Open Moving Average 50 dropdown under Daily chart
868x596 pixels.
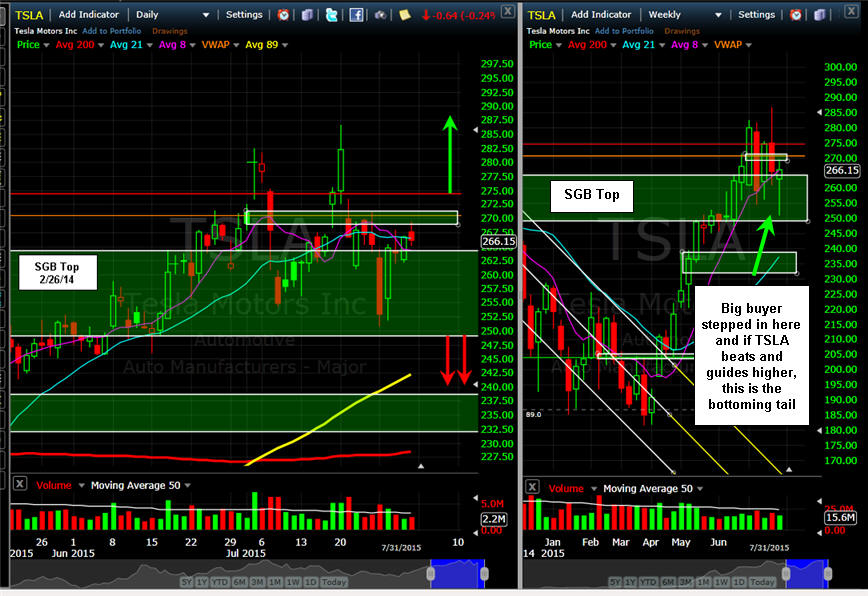188,486
